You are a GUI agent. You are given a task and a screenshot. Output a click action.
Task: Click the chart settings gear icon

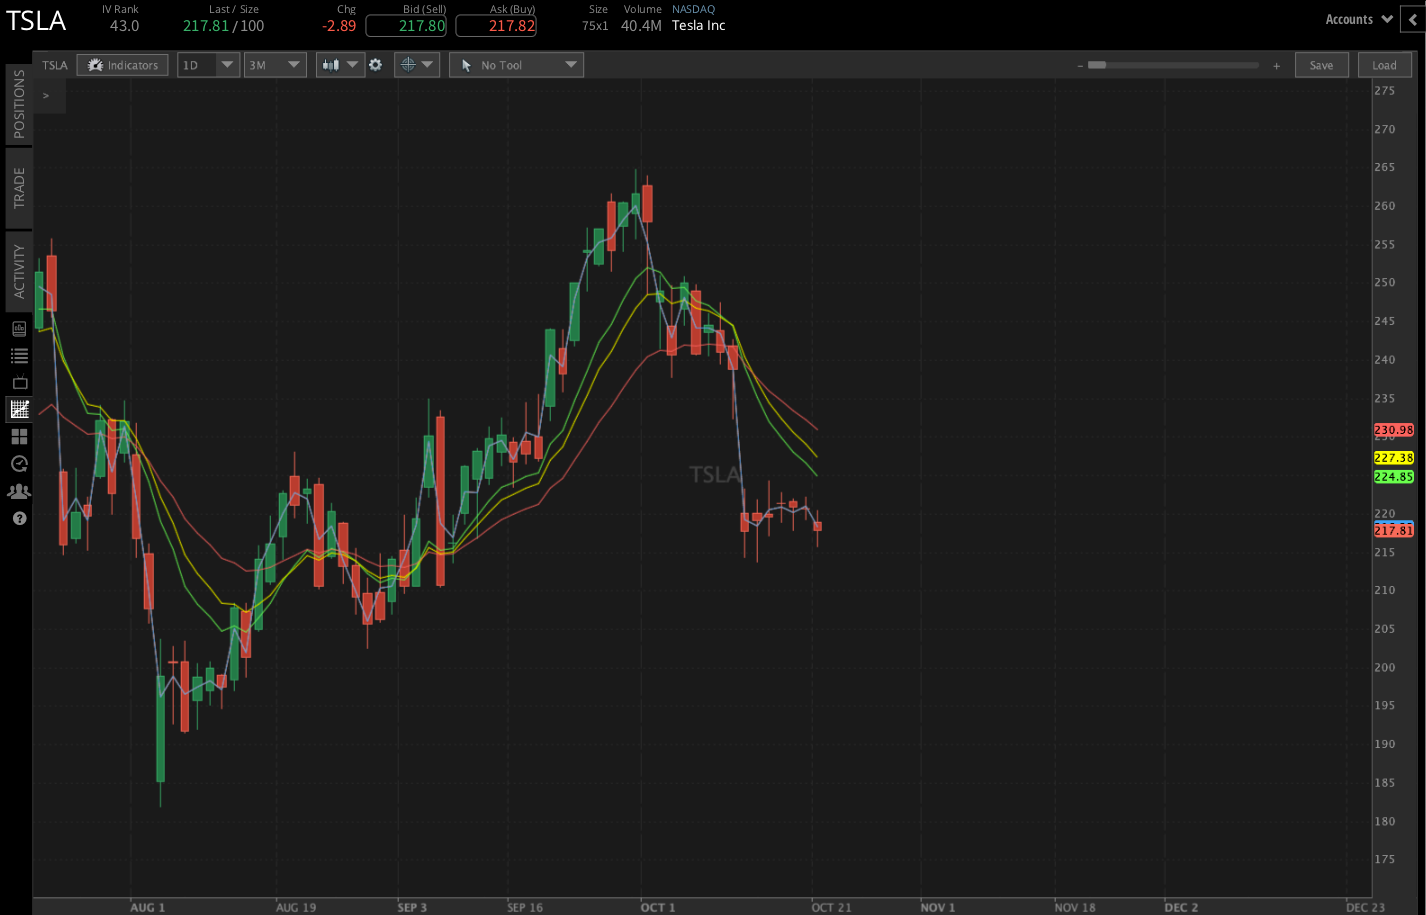(376, 64)
